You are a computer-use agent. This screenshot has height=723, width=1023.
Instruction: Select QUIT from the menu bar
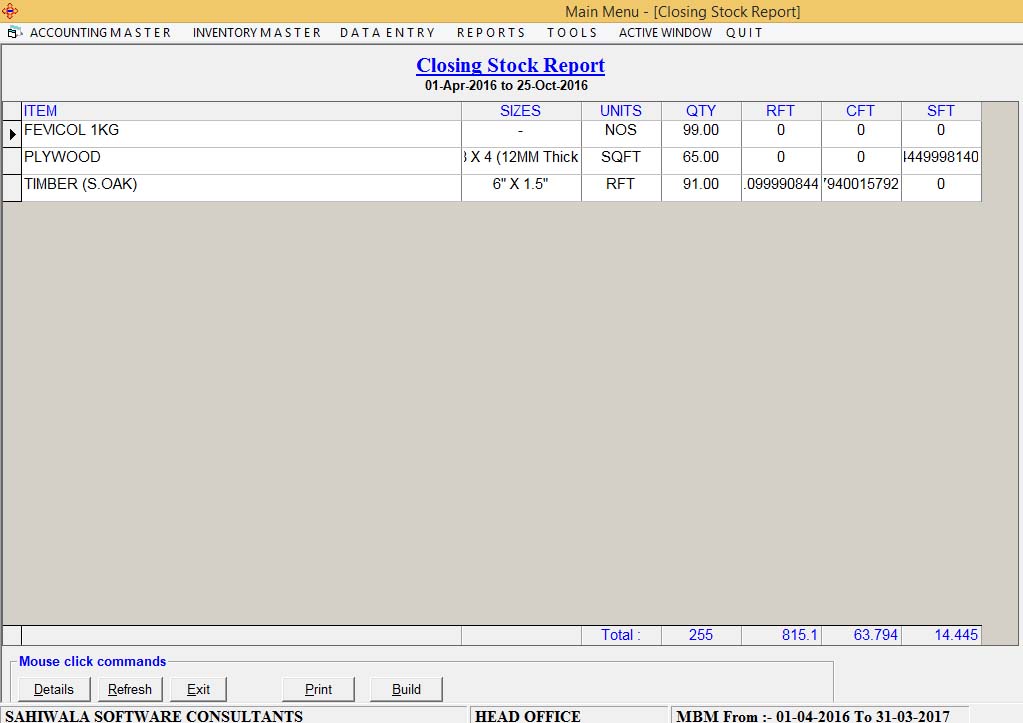click(743, 32)
